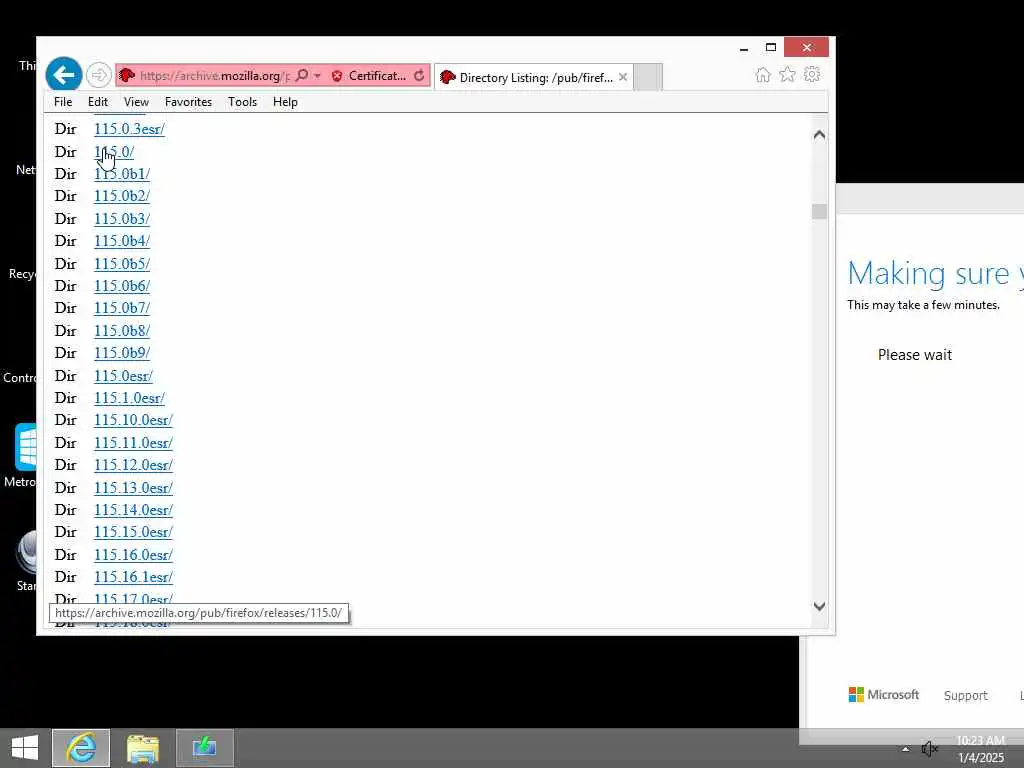Open the 115.12.0esr/ directory link

(x=133, y=465)
